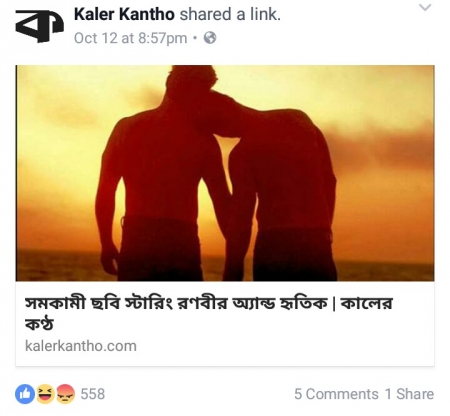Click the "shared a link." text
Viewport: 450px width, 416px height.
230,15
